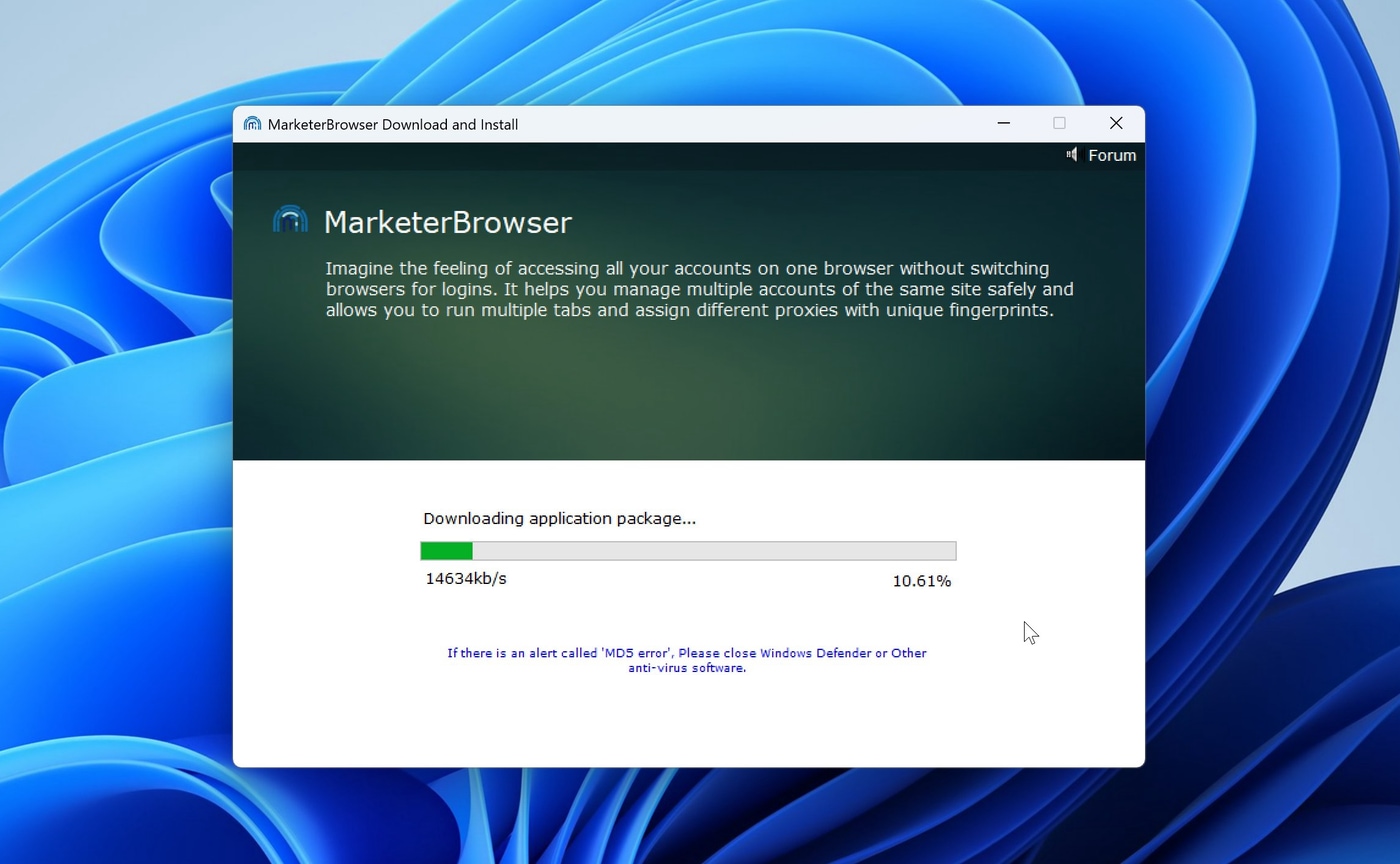Click the MarketerBrowser heading text
This screenshot has width=1400, height=864.
point(448,222)
